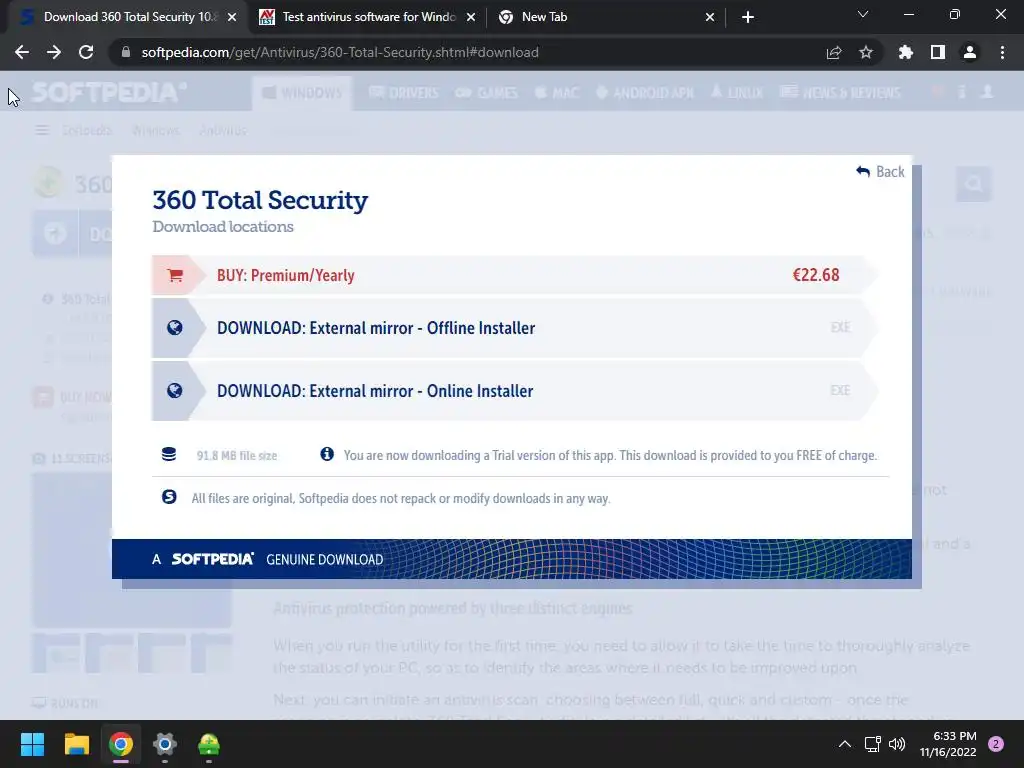The width and height of the screenshot is (1024, 768).
Task: Switch to the New Tab tab
Action: (606, 17)
